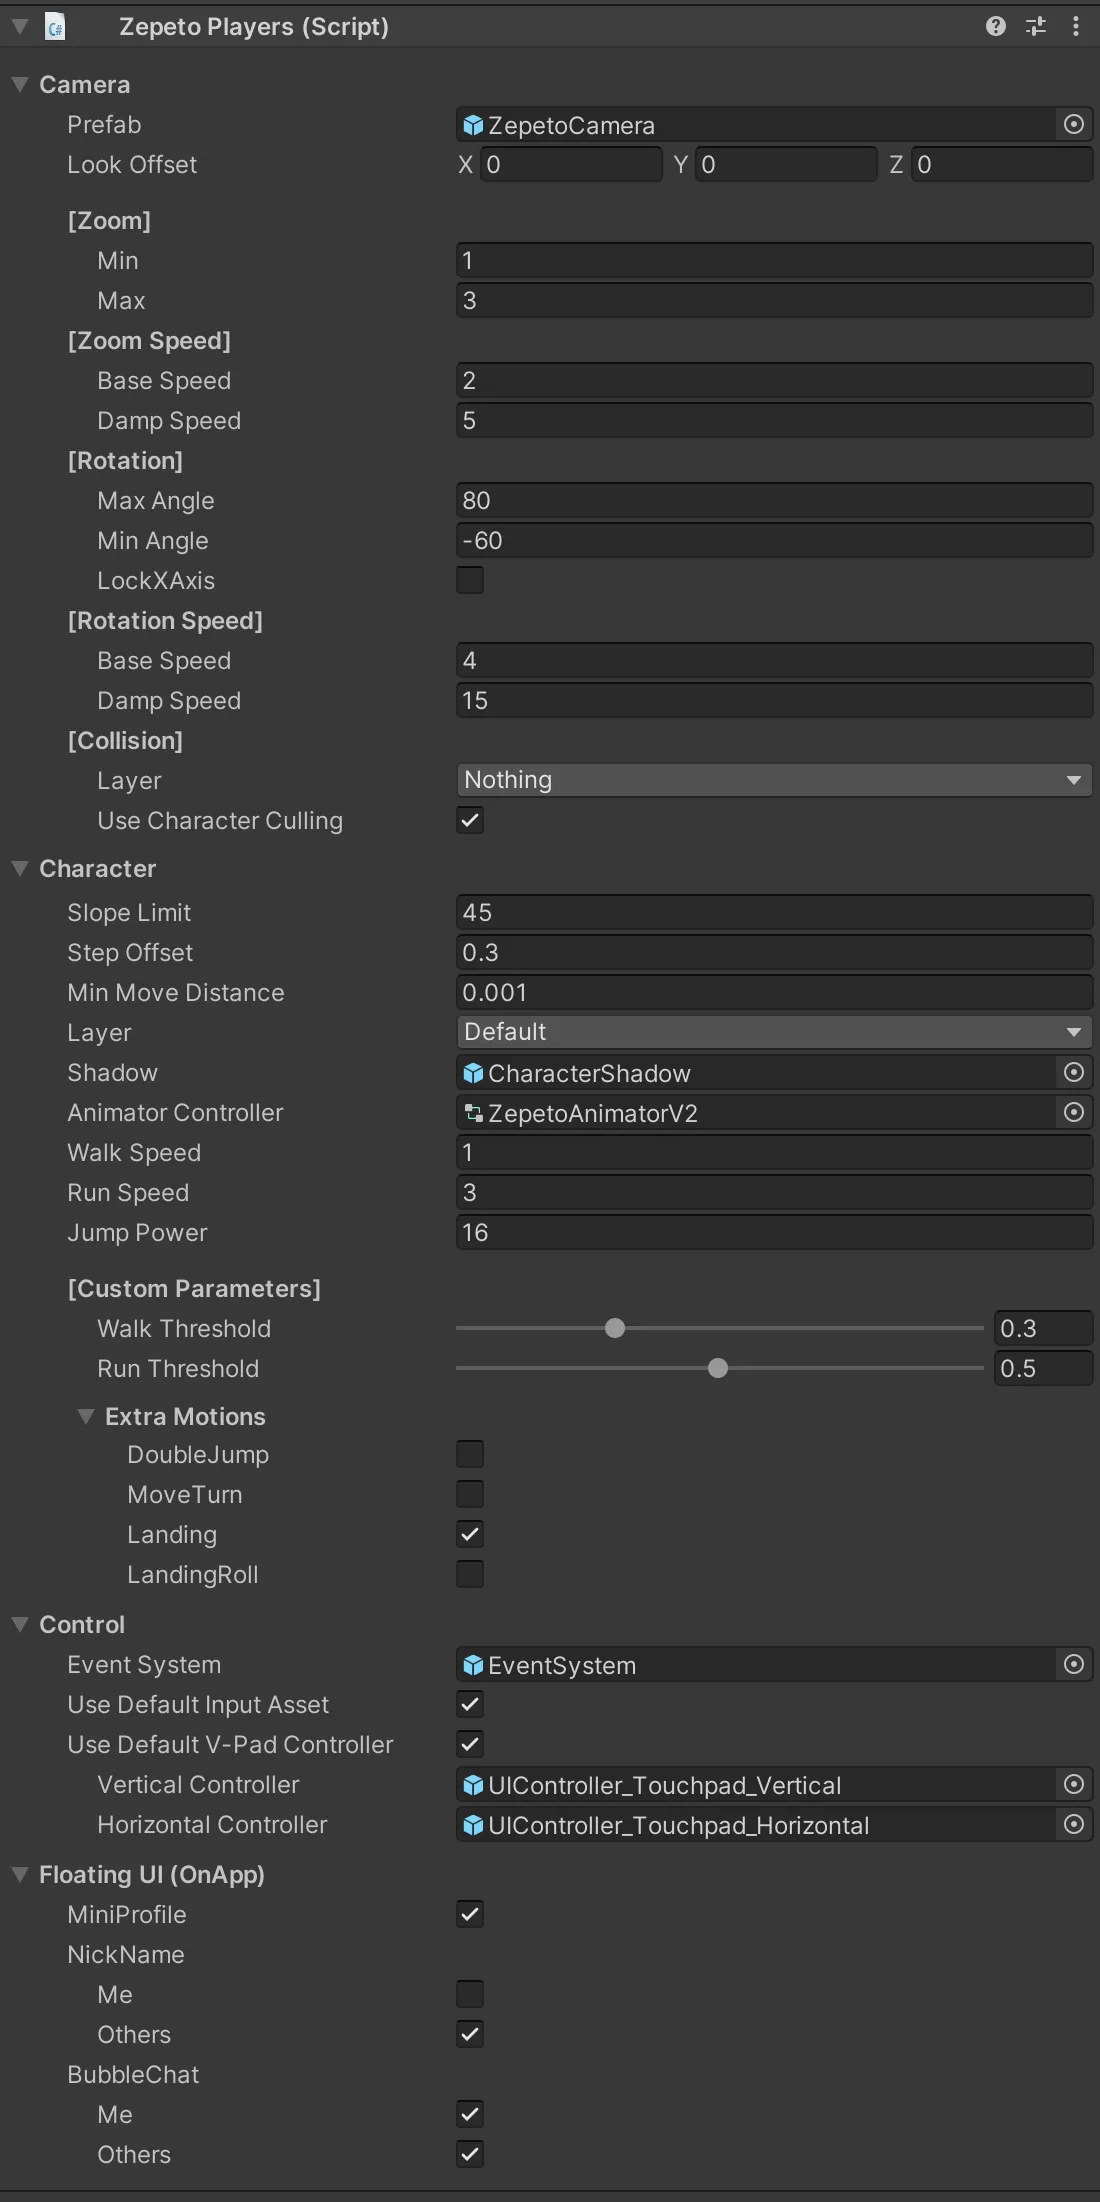This screenshot has width=1100, height=2202.
Task: Click the Run Speed field showing 3
Action: [774, 1192]
